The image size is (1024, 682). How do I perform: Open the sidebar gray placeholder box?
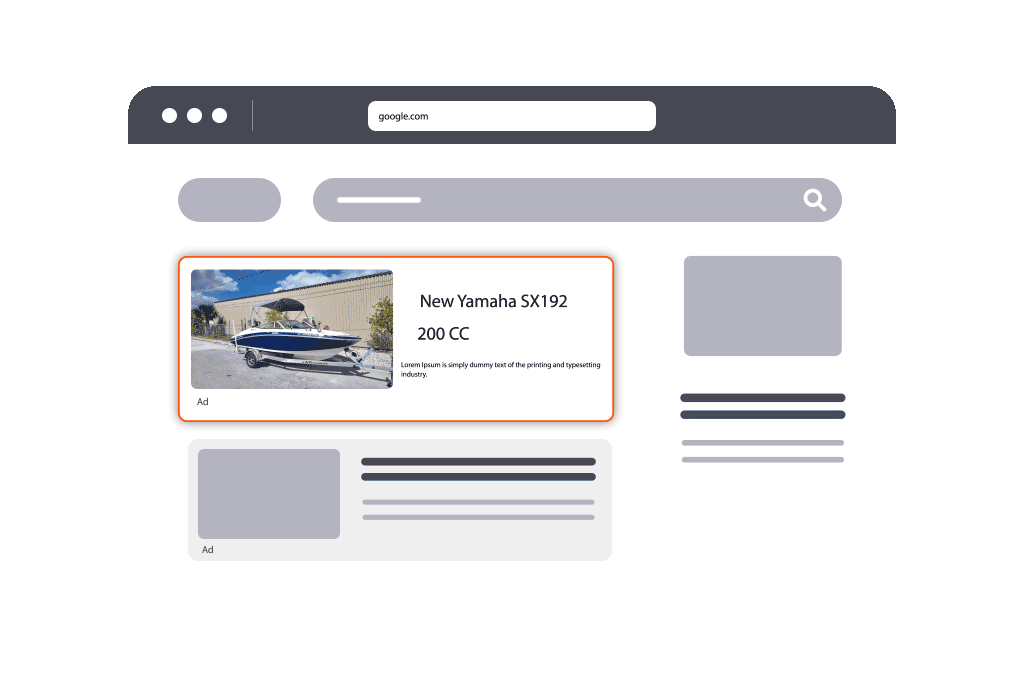762,306
